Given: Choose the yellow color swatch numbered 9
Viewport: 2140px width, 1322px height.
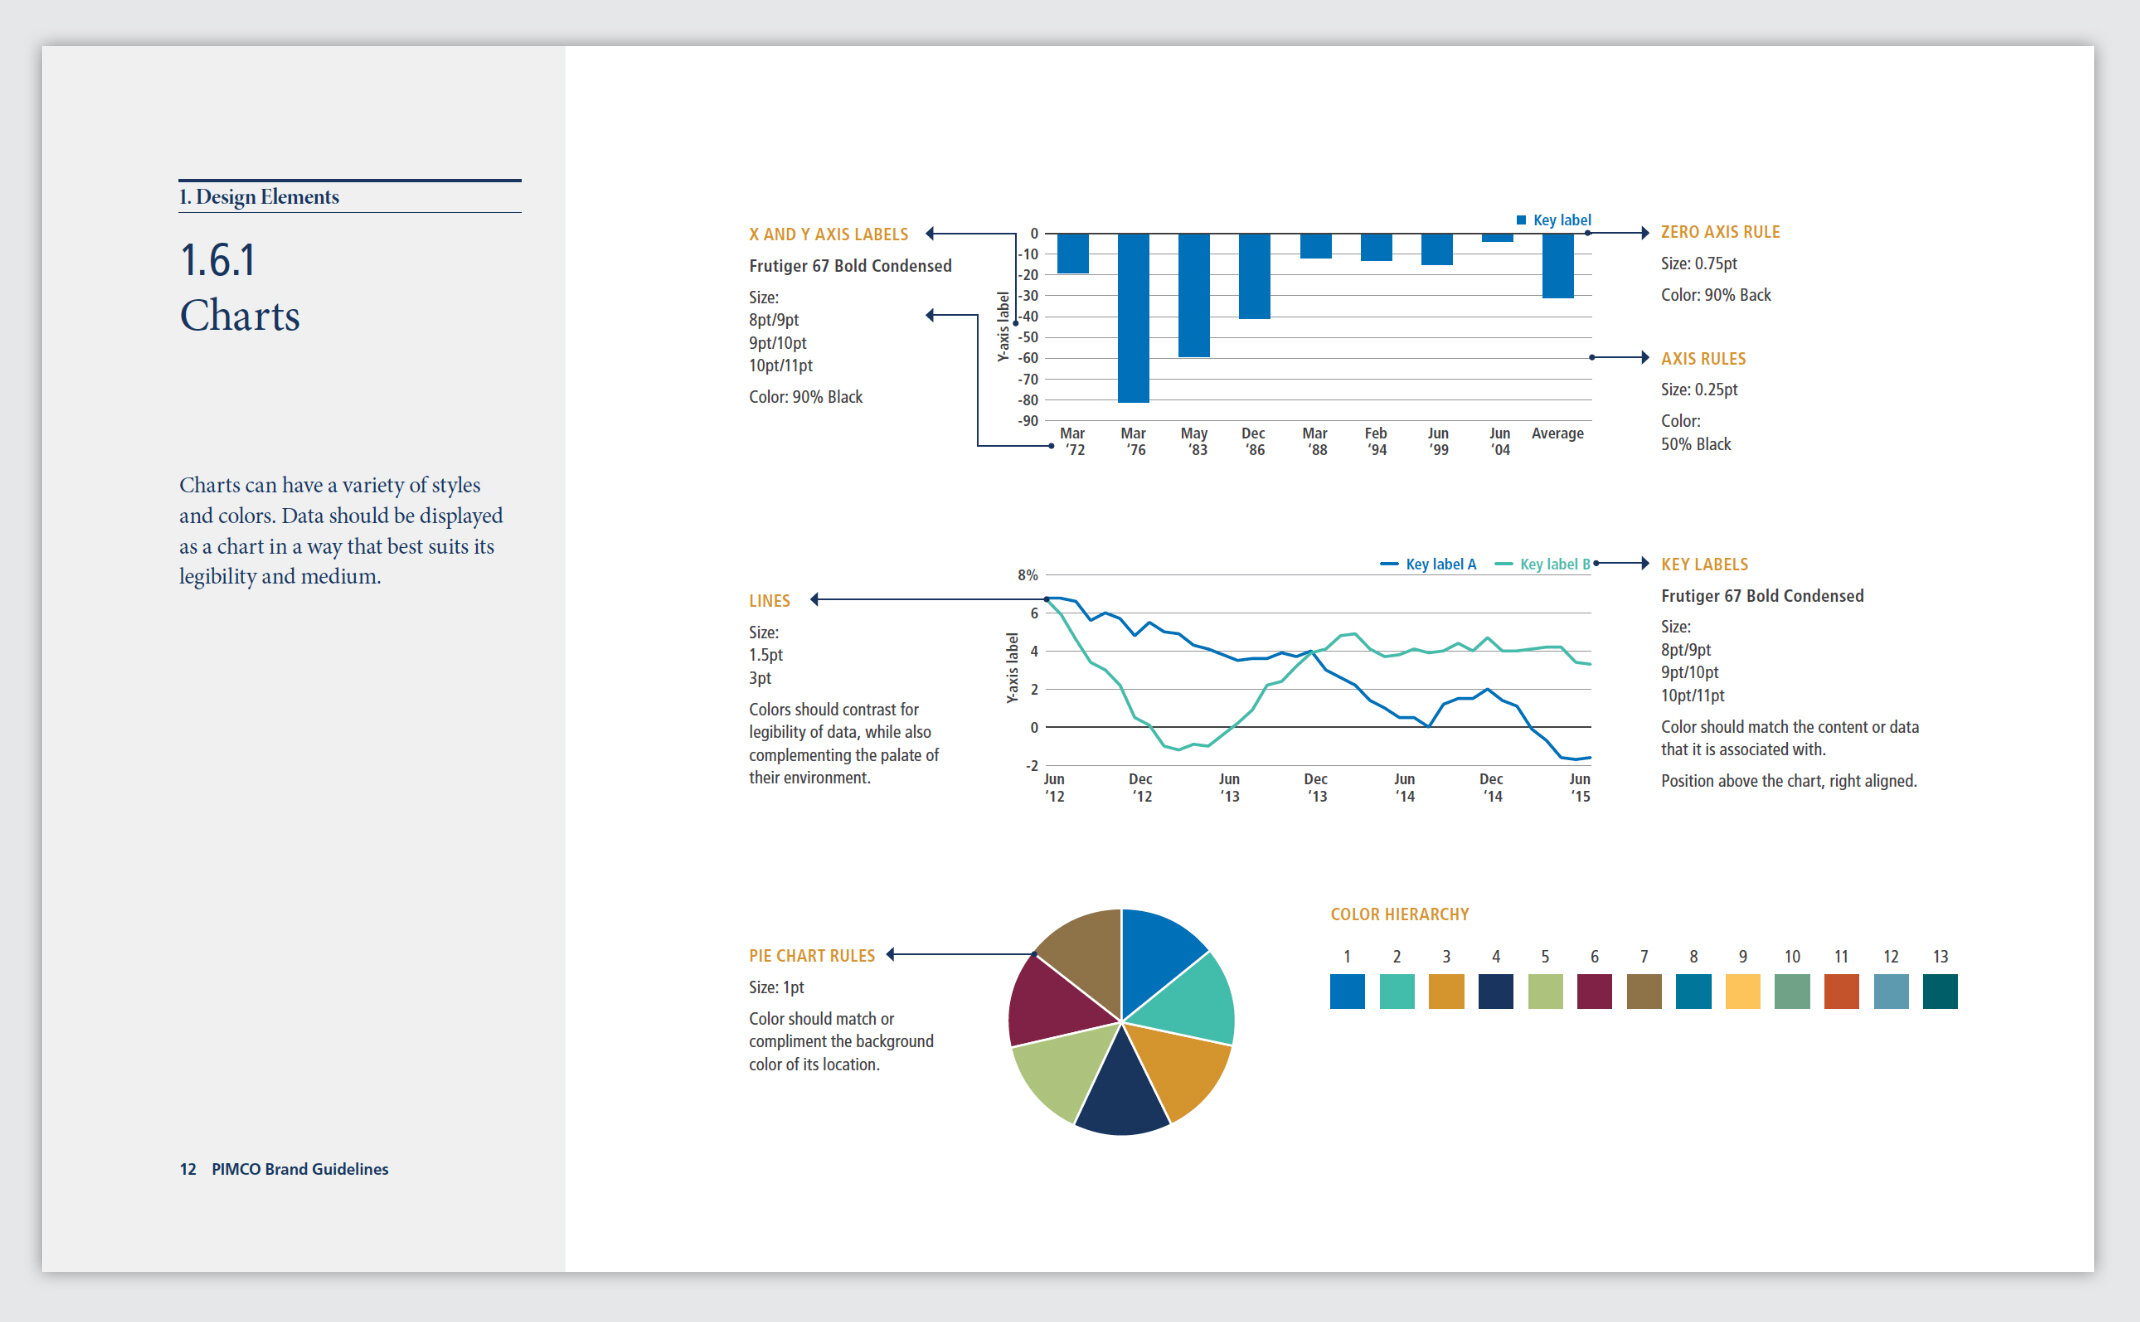Looking at the screenshot, I should (1742, 991).
